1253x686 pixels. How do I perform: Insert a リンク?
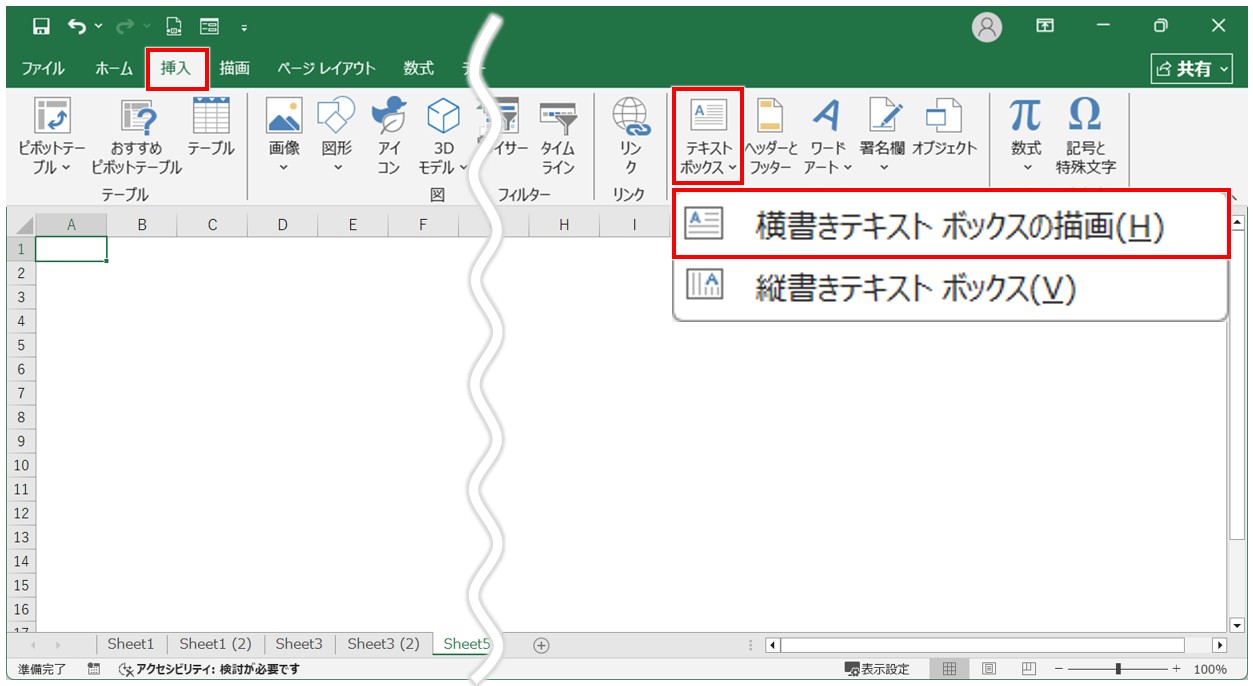(631, 136)
